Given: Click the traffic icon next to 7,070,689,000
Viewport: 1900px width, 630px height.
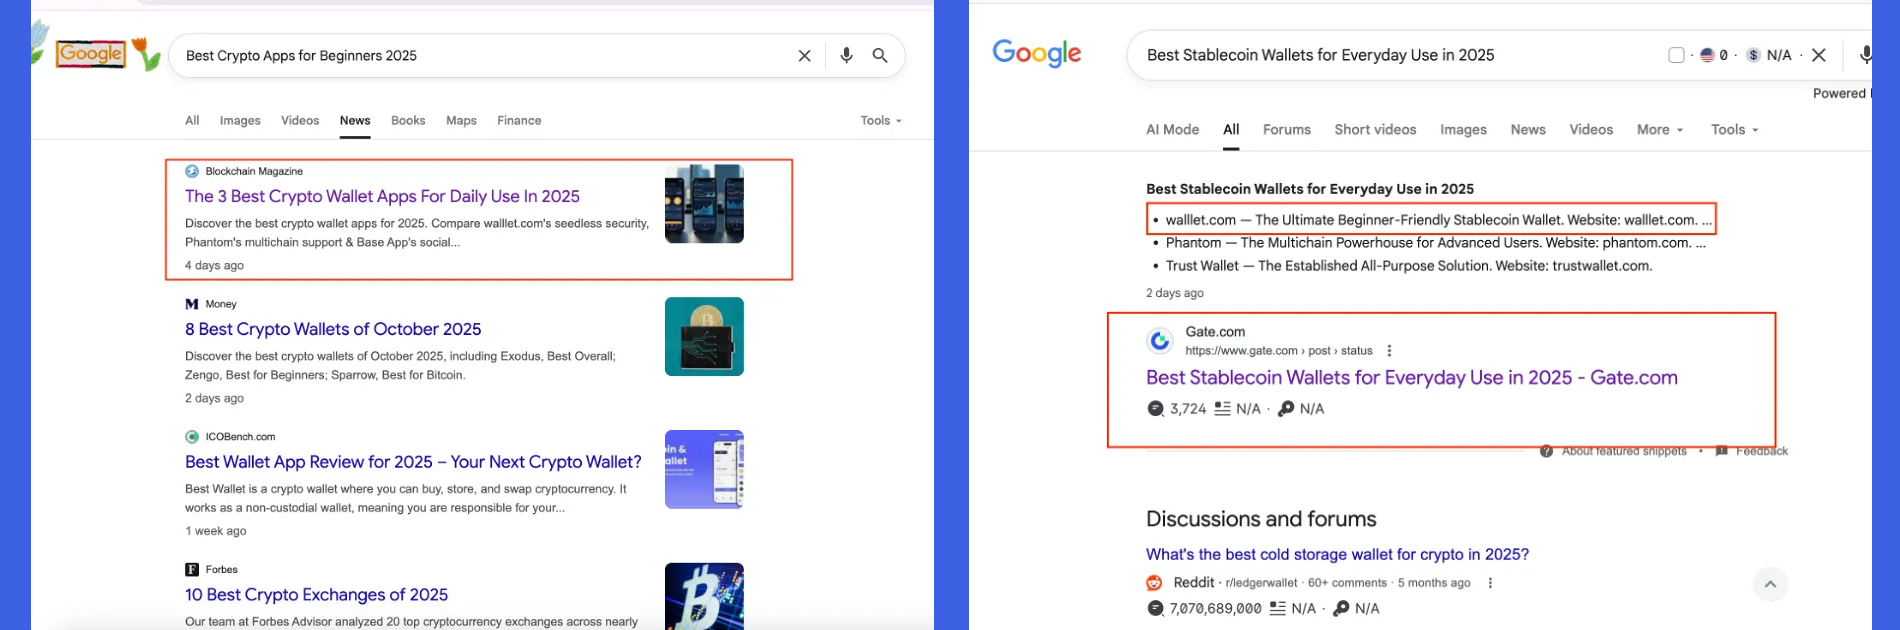Looking at the screenshot, I should (1156, 608).
